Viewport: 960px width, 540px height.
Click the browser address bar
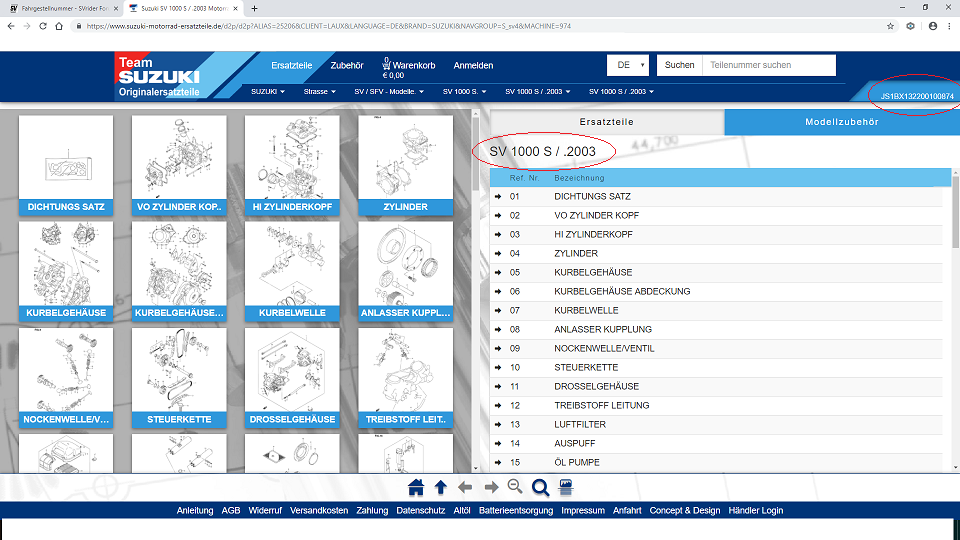pyautogui.click(x=478, y=26)
